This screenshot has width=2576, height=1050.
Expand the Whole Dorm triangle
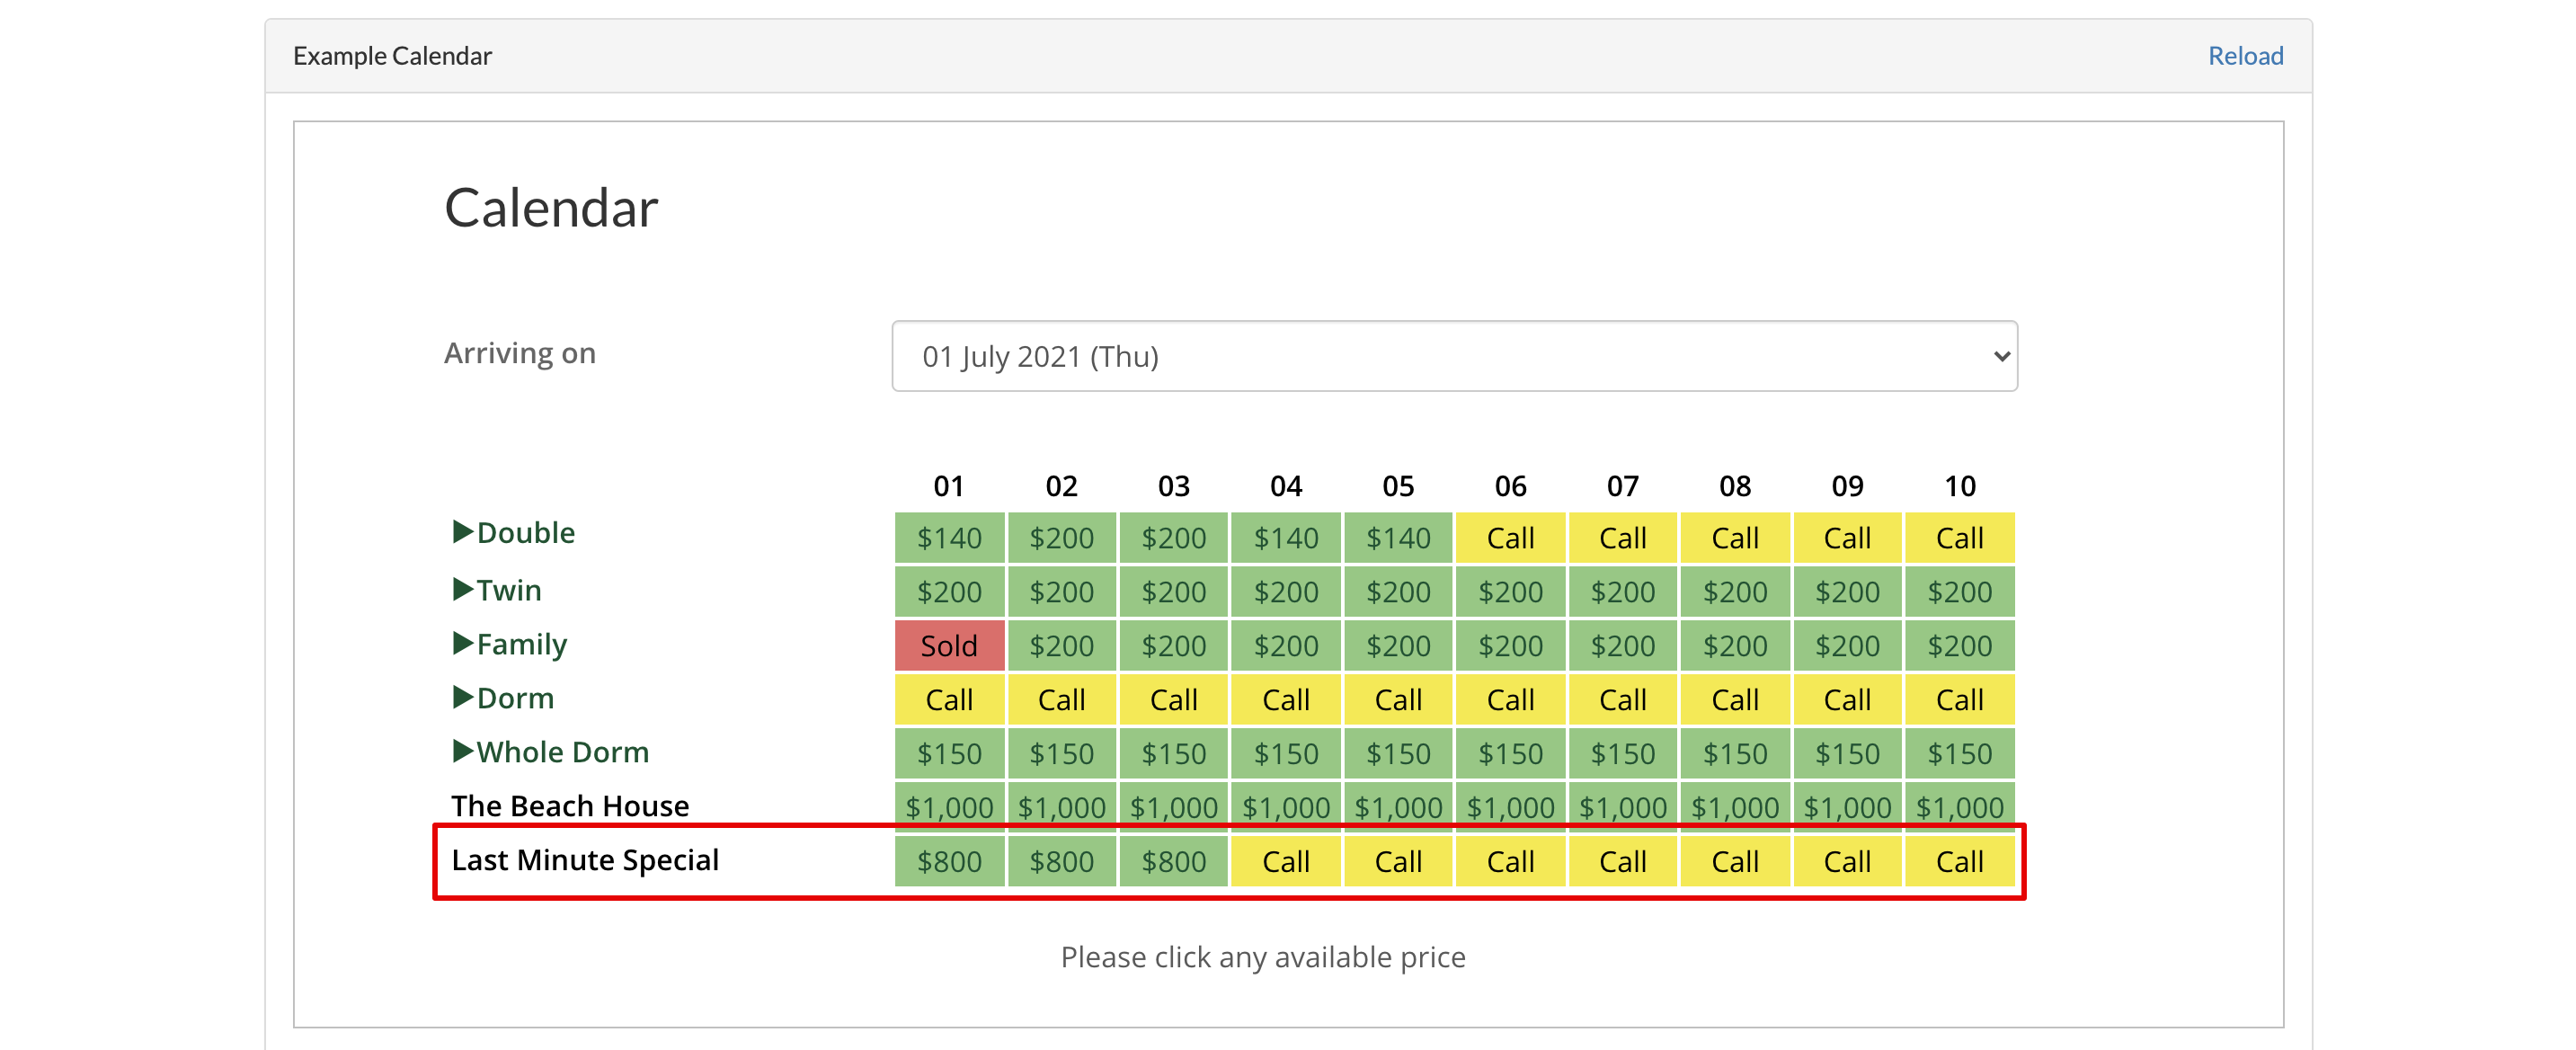(462, 751)
